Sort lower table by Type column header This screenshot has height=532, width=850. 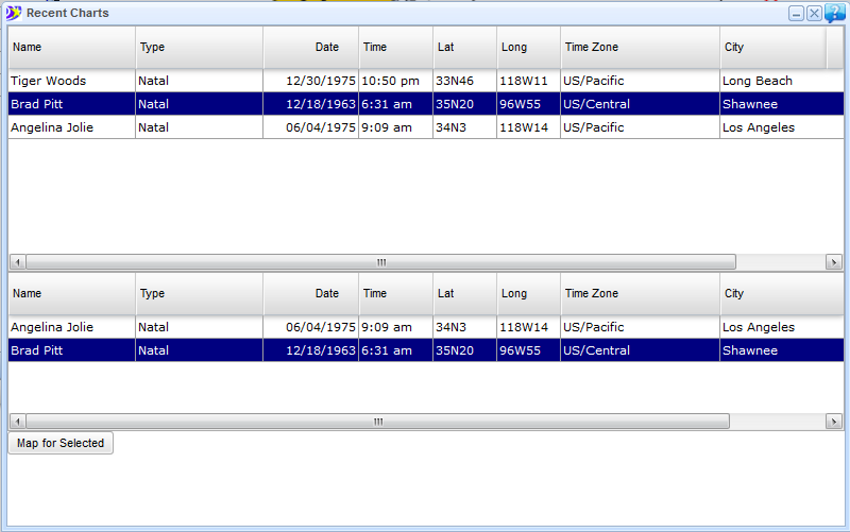pos(199,294)
